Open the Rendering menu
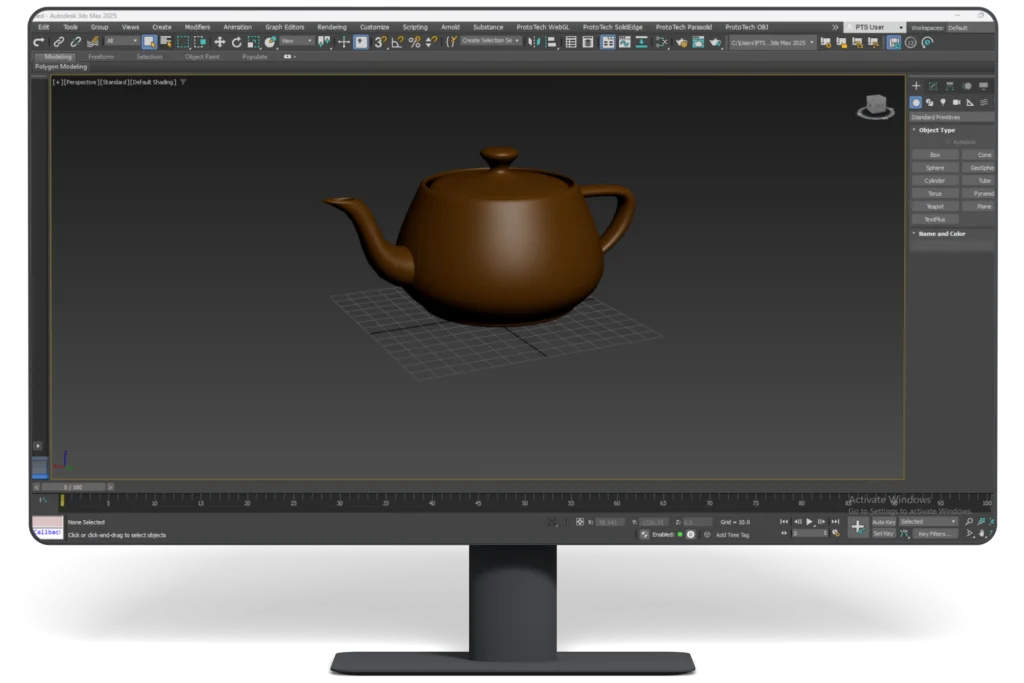This screenshot has height=683, width=1024. coord(332,27)
